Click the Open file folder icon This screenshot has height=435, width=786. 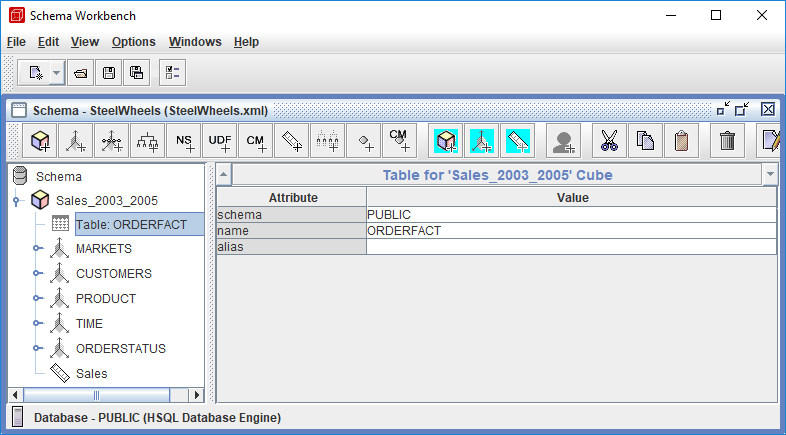click(x=80, y=73)
